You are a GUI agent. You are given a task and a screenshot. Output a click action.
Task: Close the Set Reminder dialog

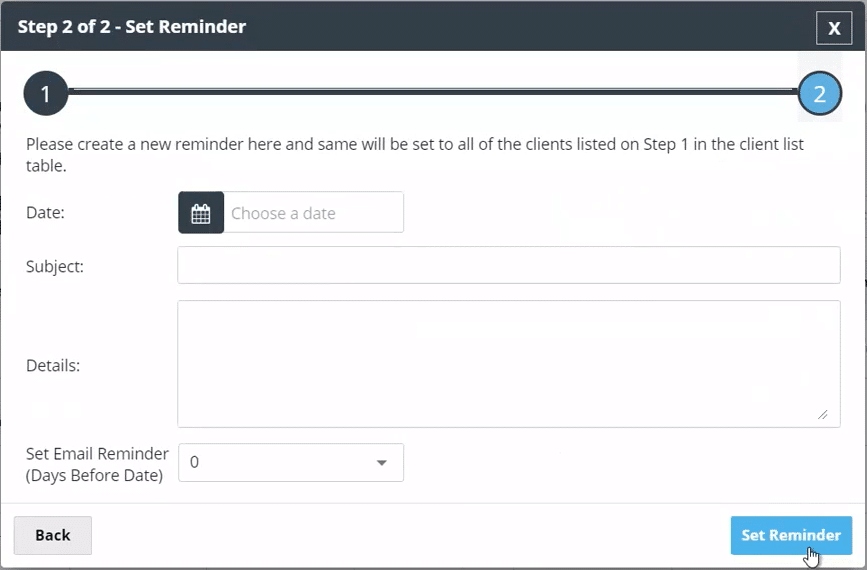834,28
